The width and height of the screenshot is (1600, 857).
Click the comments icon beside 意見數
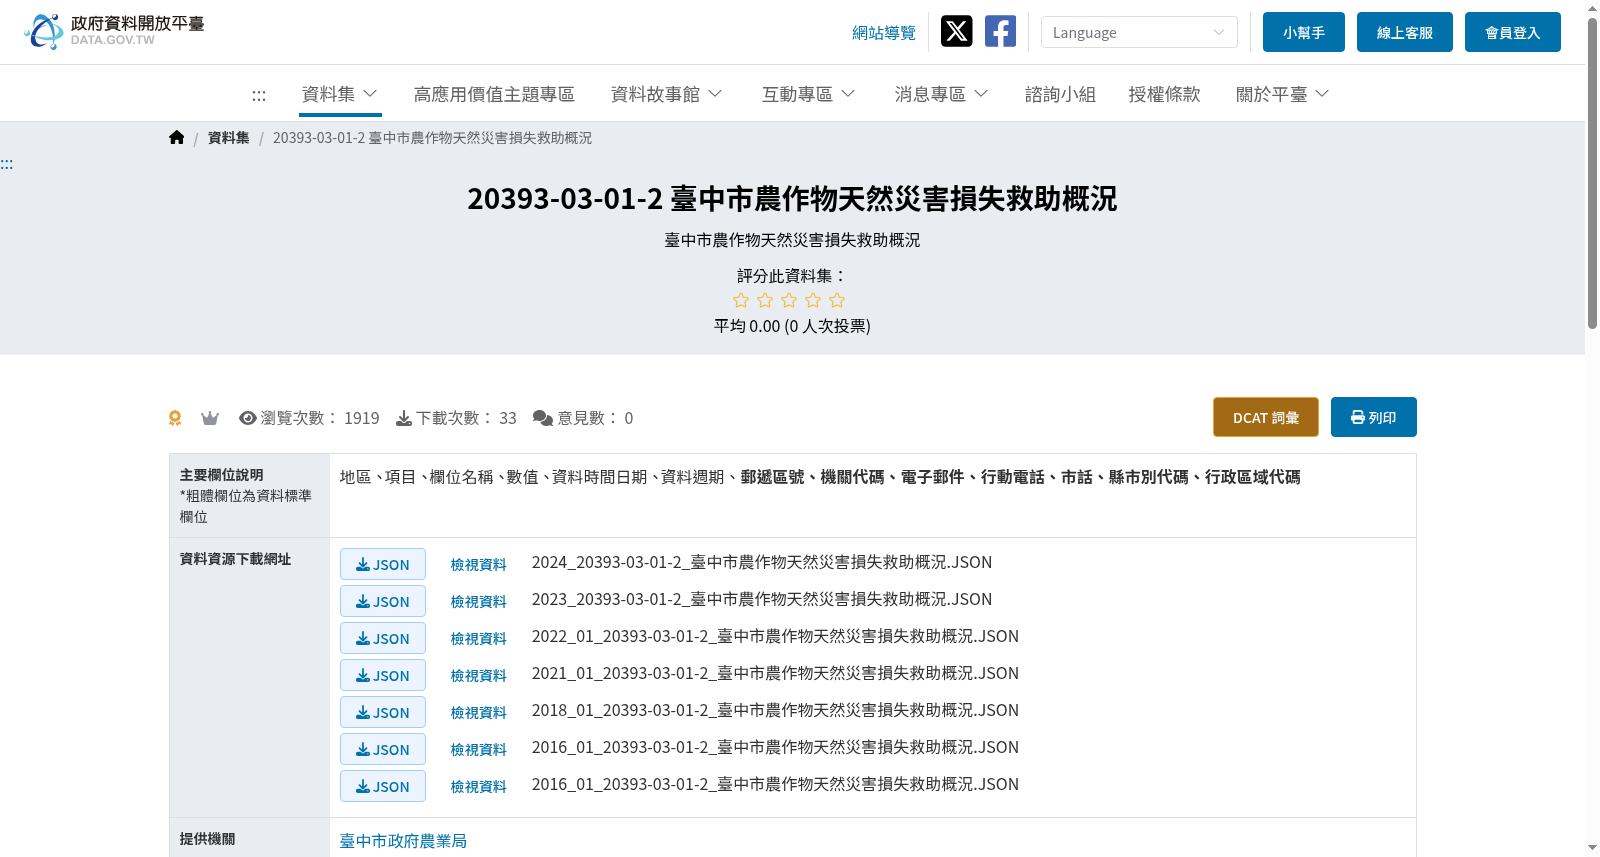543,418
